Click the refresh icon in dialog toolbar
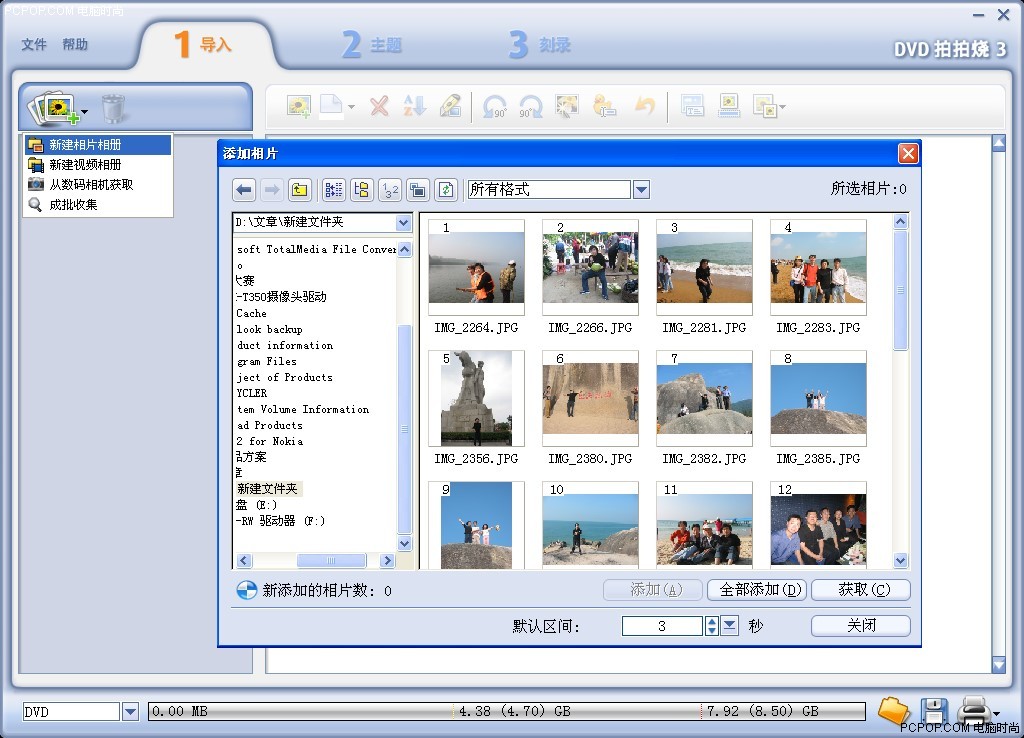The image size is (1024, 738). [x=446, y=190]
